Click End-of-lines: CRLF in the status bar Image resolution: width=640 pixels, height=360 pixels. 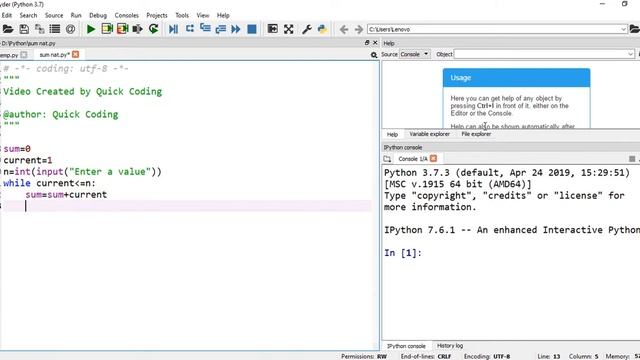pos(426,356)
